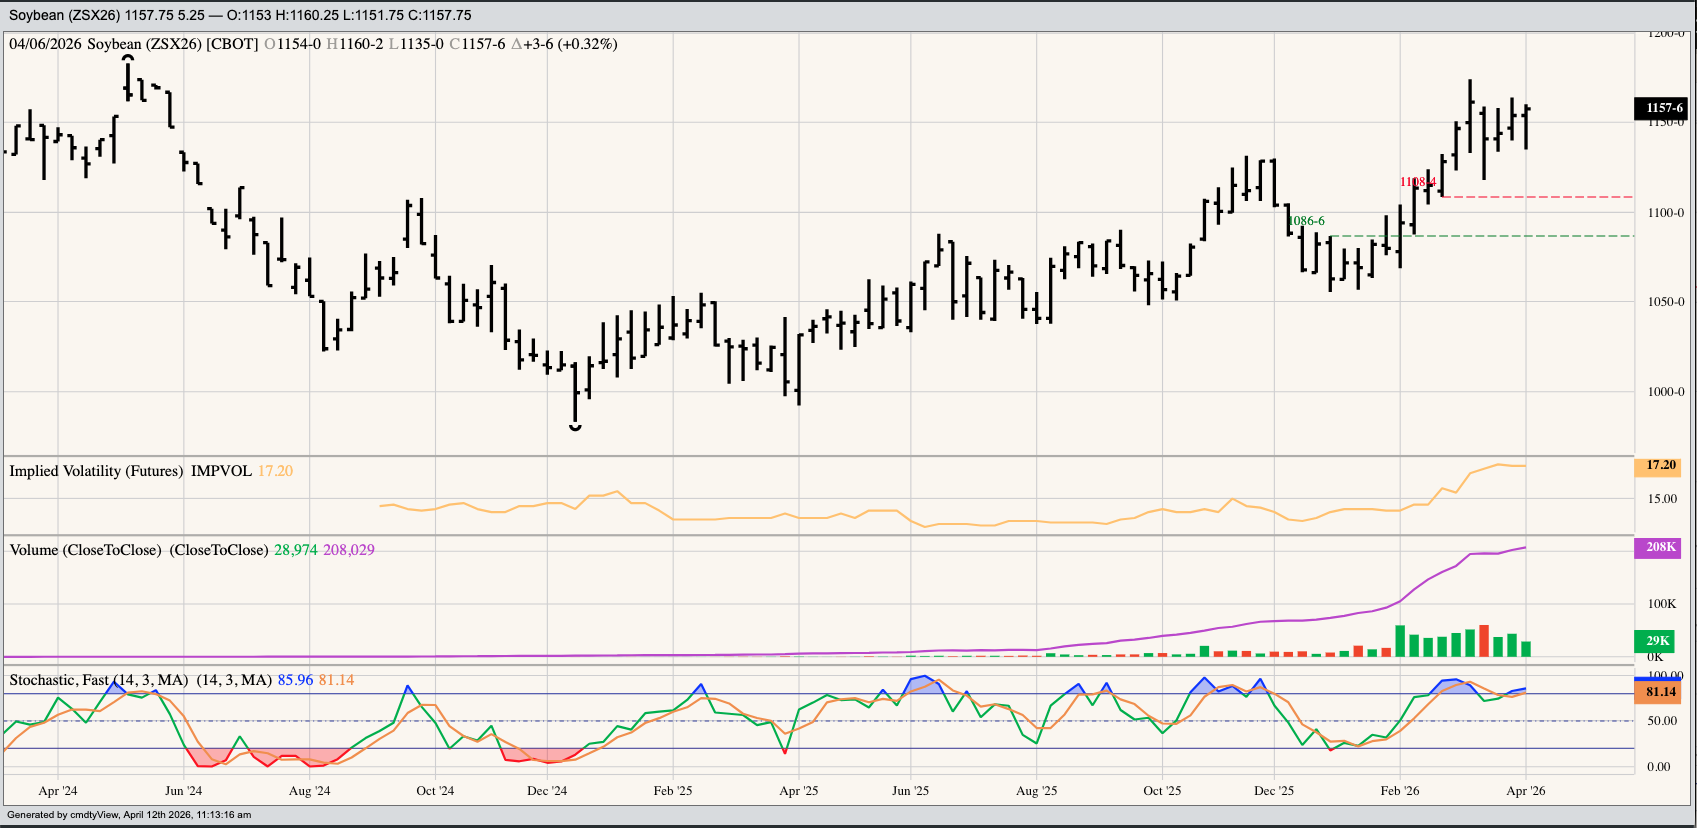Click the blue 85.96 stochastic value in legend

pyautogui.click(x=295, y=680)
